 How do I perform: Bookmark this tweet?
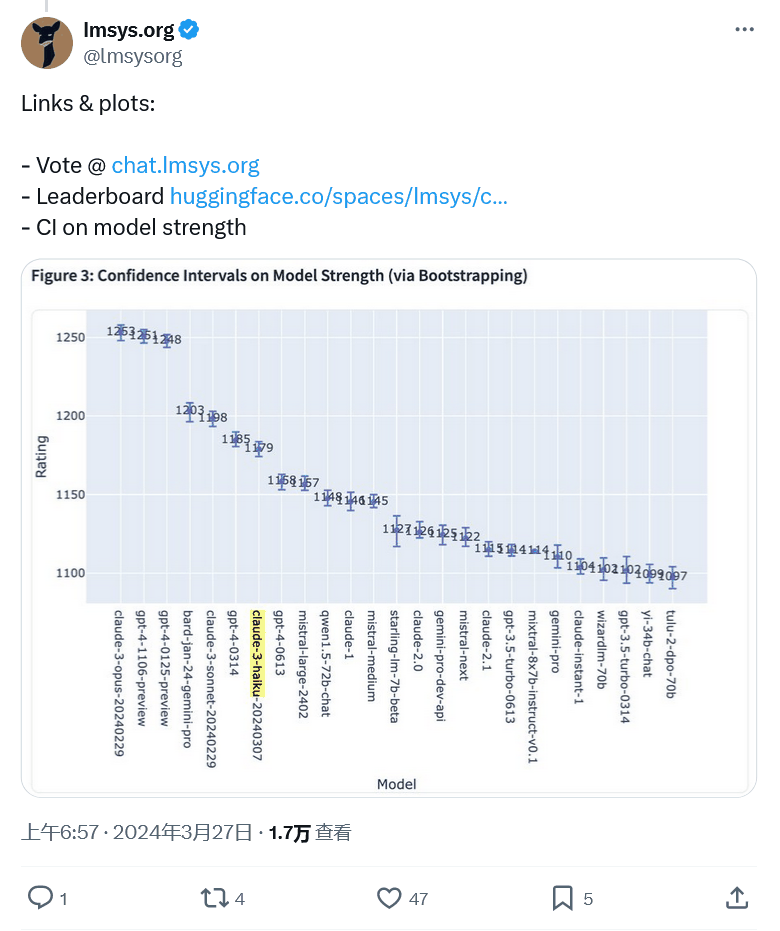[563, 898]
